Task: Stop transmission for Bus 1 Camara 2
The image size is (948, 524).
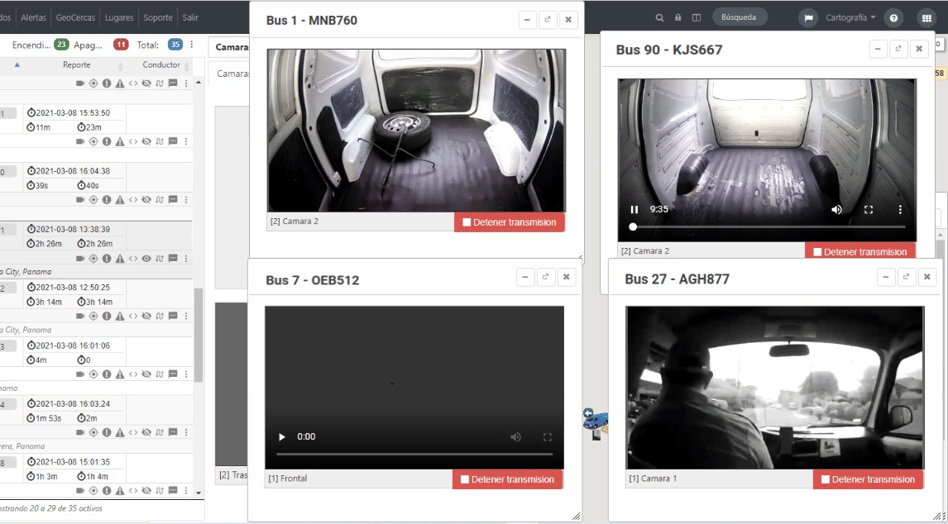Action: (509, 222)
